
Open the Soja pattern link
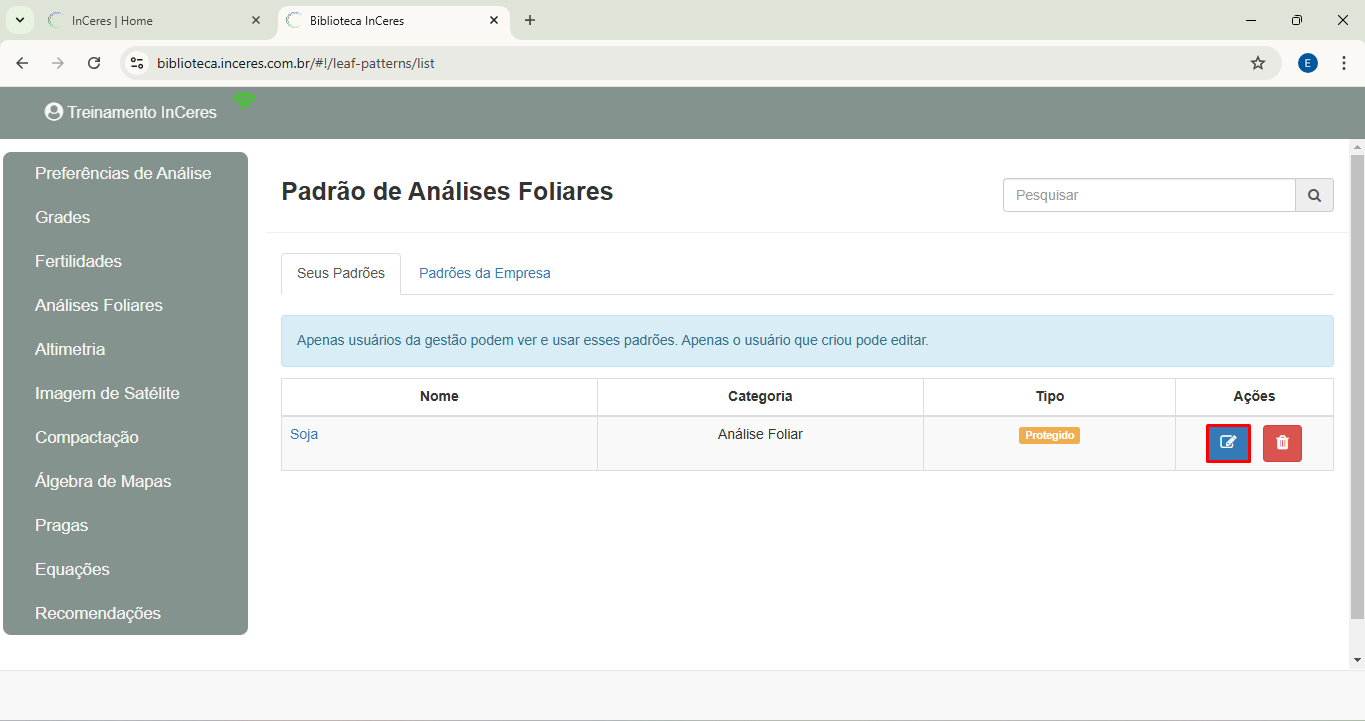point(304,434)
